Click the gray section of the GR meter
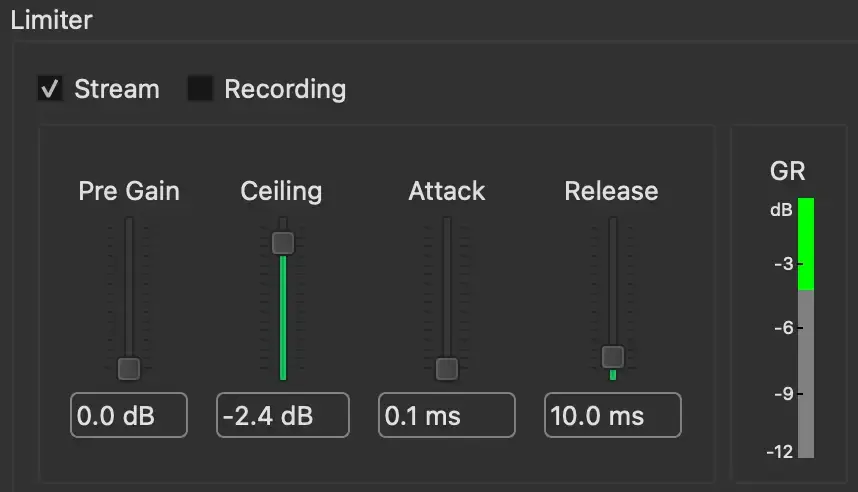 click(806, 375)
